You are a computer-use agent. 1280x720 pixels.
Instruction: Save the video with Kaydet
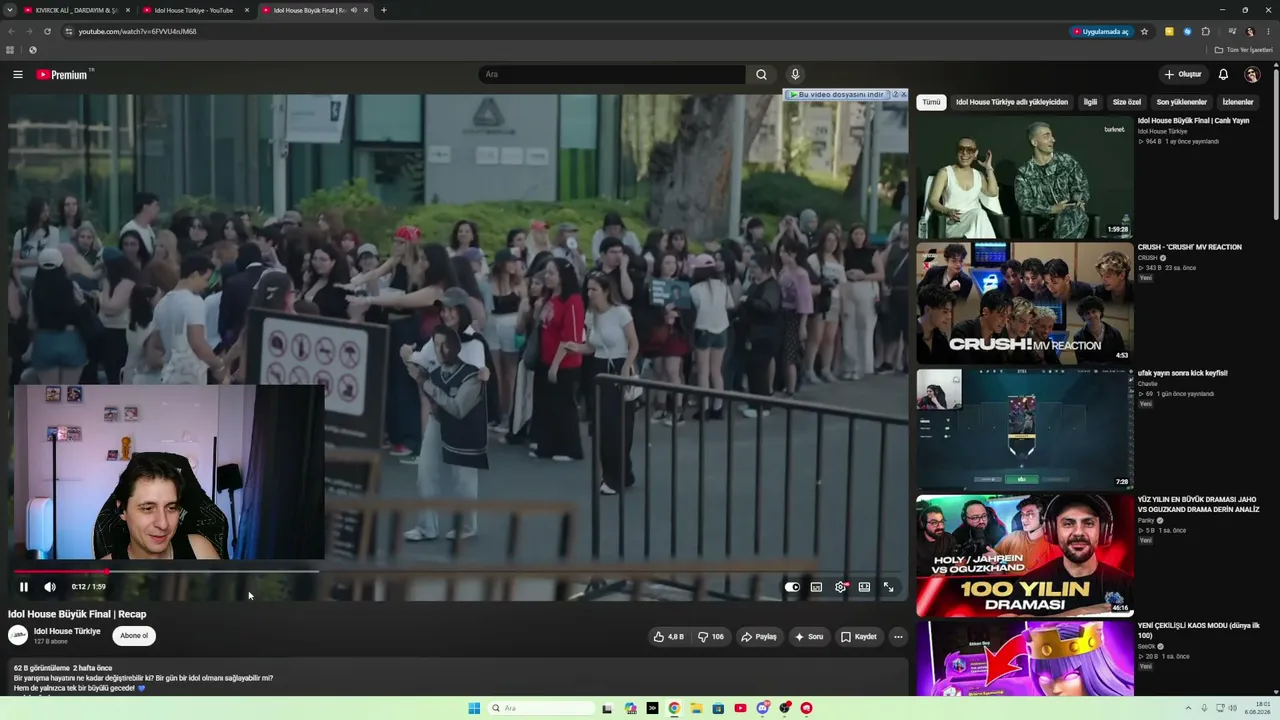[859, 636]
